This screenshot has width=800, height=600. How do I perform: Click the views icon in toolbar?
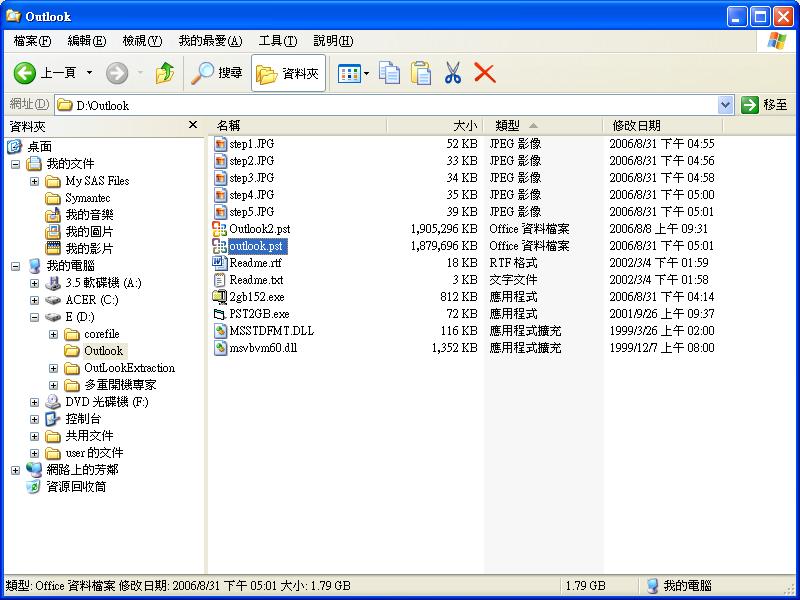349,73
